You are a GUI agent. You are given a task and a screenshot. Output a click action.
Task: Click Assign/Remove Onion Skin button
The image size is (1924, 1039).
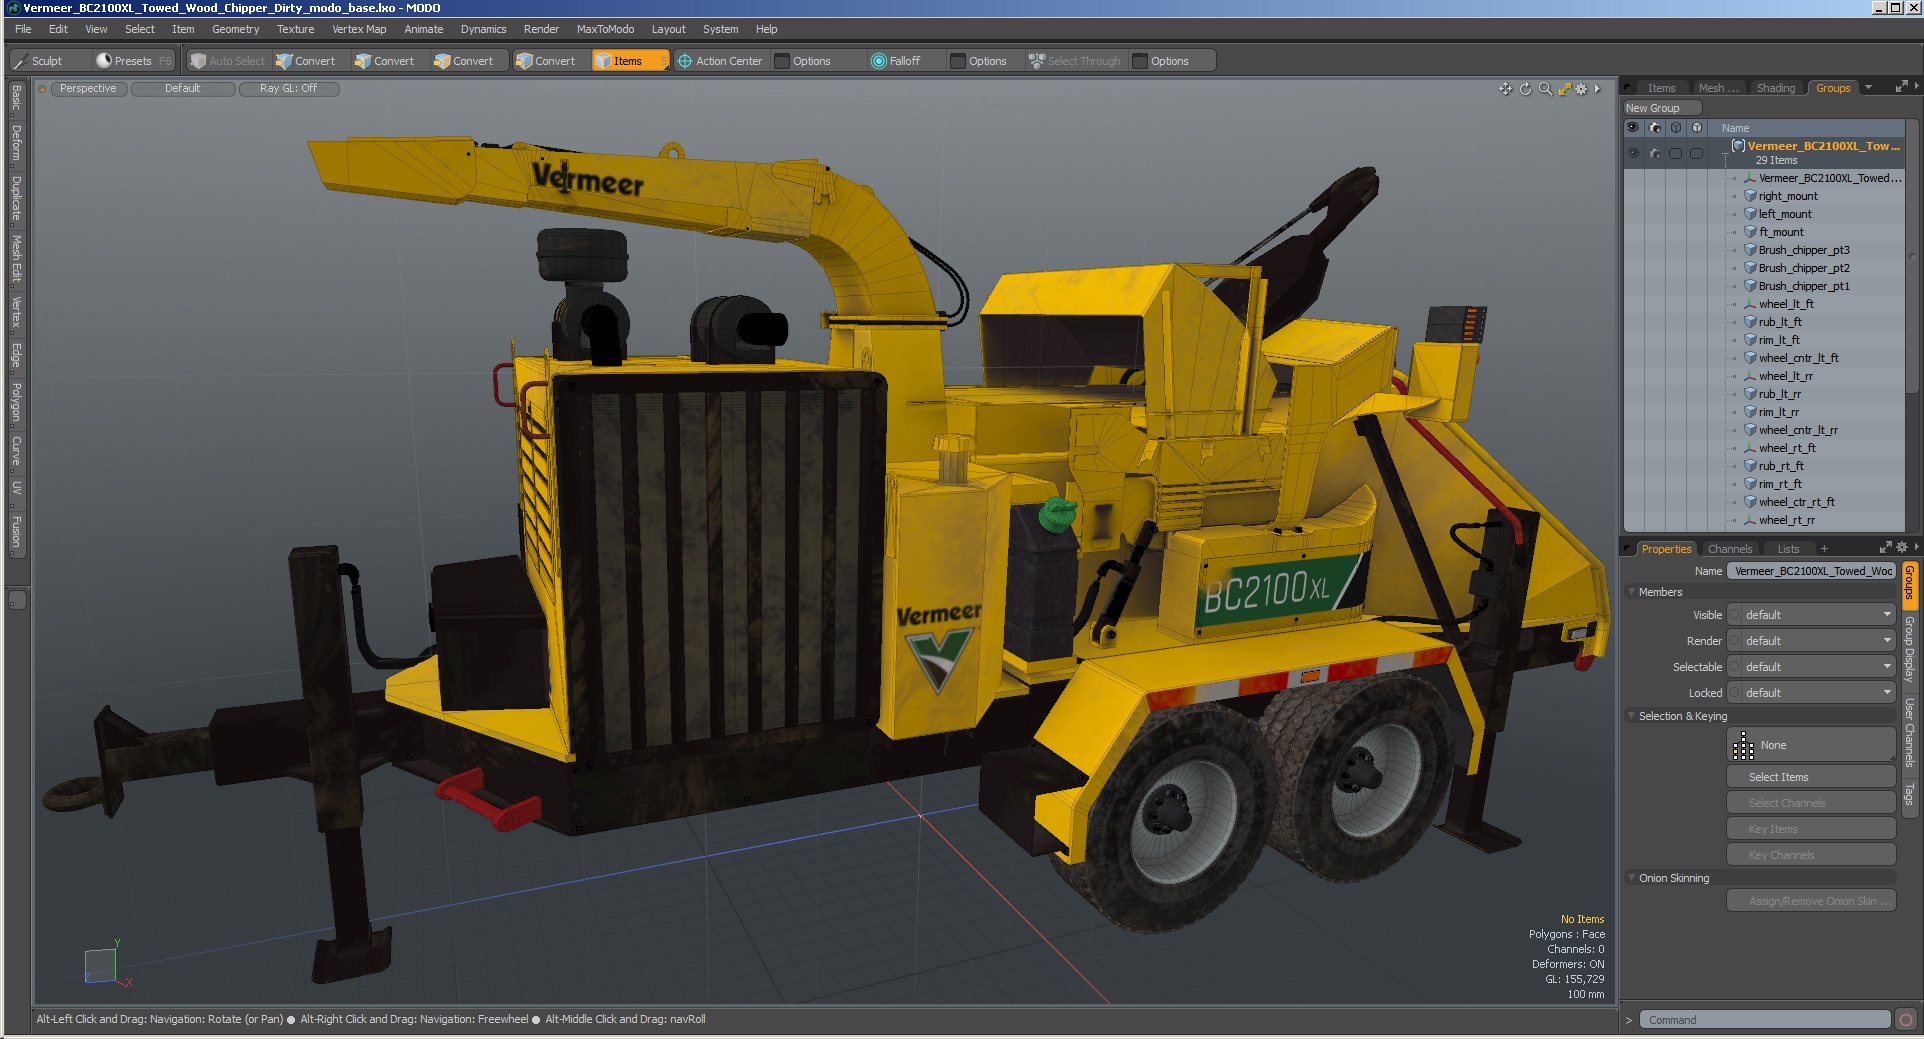point(1811,901)
